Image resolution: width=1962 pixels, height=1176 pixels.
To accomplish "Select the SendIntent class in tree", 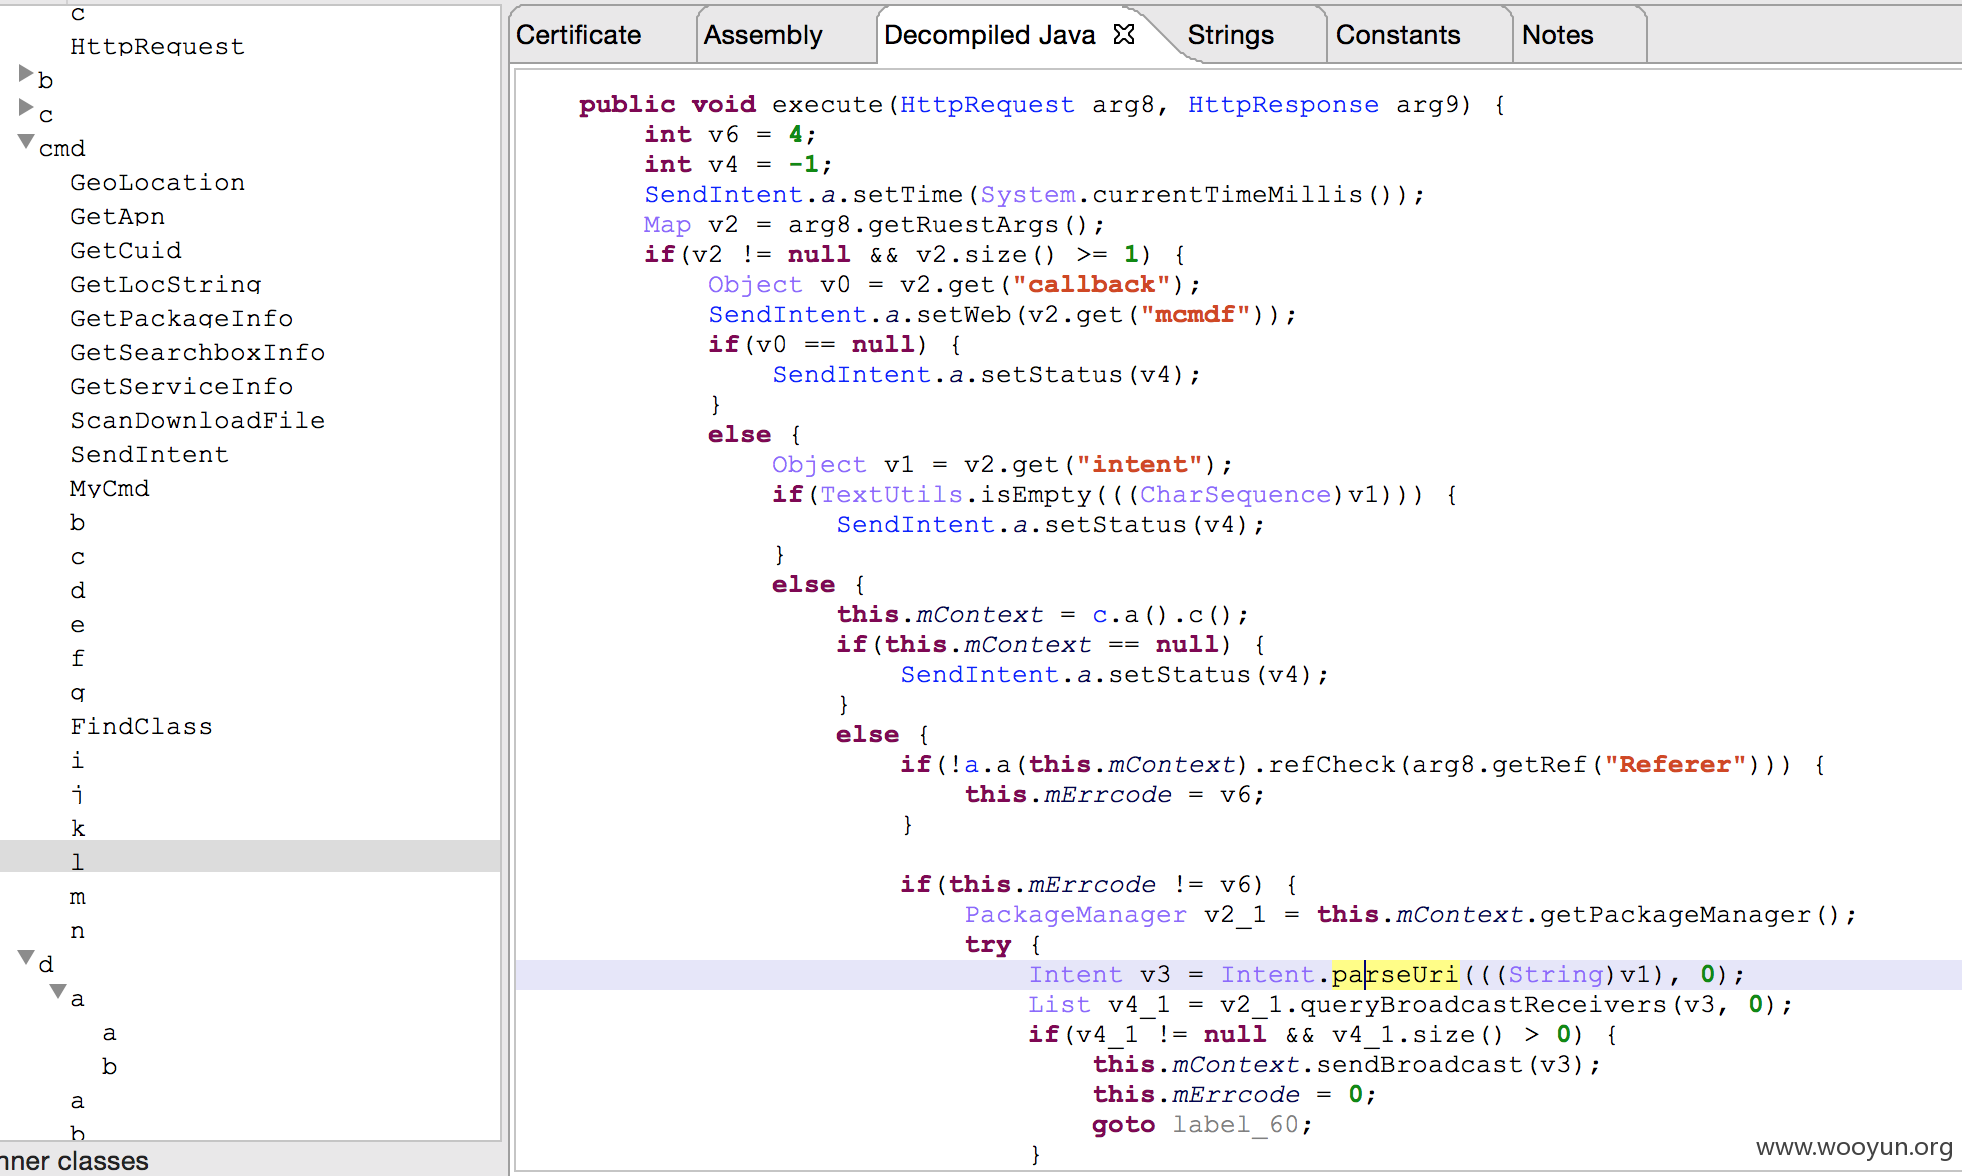I will coord(149,454).
